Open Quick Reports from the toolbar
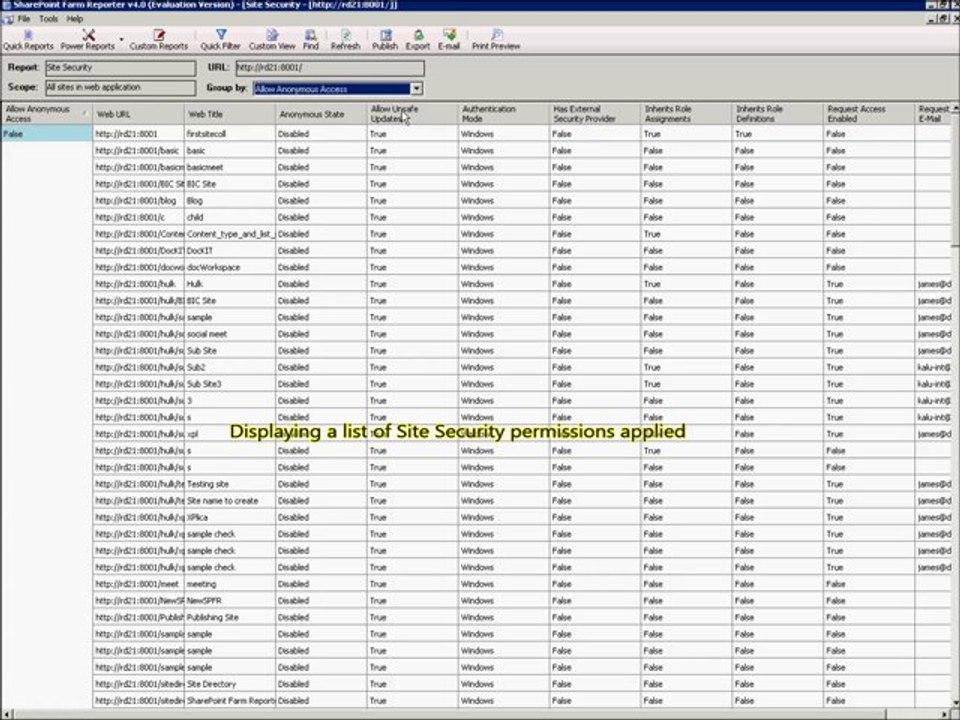960x720 pixels. click(28, 40)
